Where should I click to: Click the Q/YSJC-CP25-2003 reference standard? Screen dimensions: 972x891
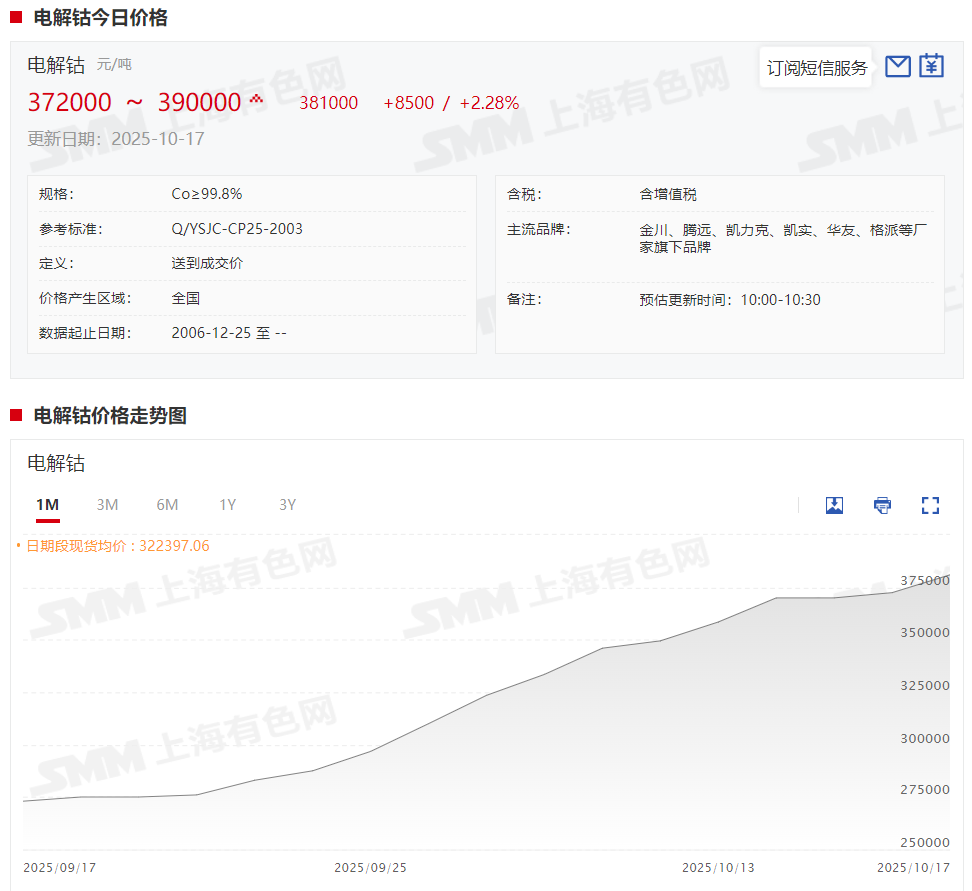coord(237,229)
